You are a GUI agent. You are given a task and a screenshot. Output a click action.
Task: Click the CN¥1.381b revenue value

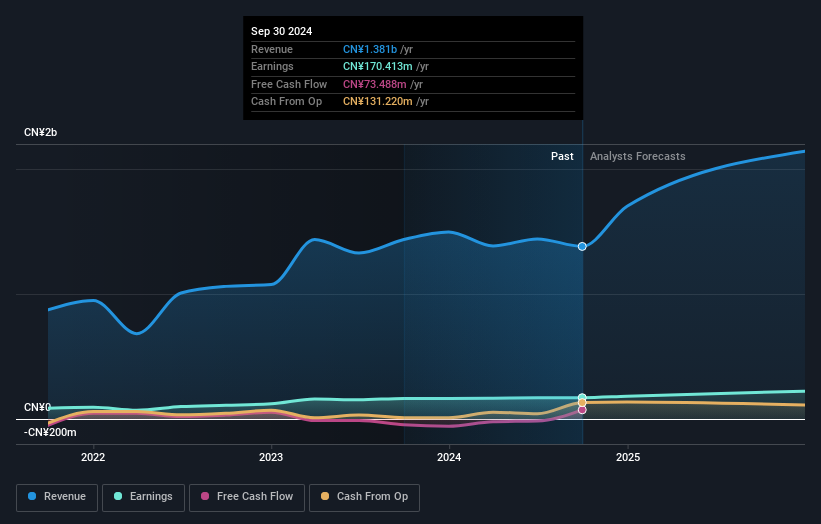(x=370, y=49)
